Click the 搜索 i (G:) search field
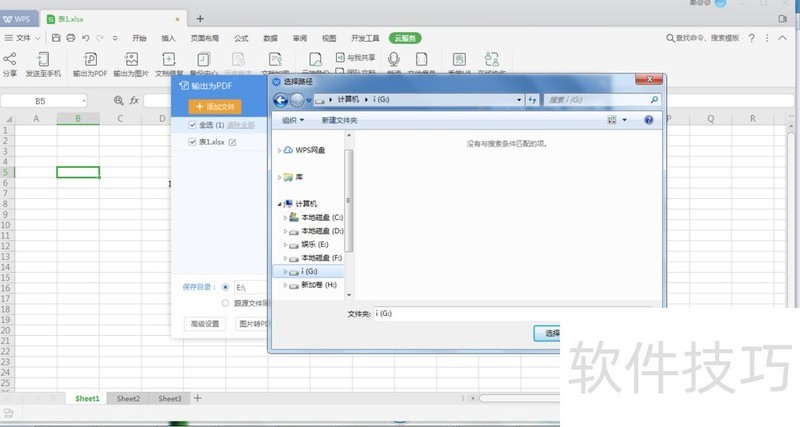This screenshot has height=427, width=800. pos(602,99)
